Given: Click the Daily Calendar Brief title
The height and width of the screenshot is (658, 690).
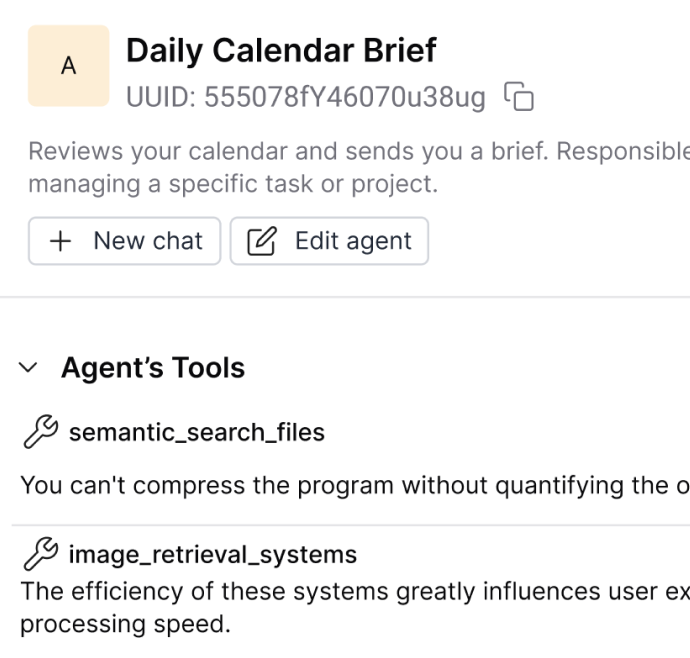Looking at the screenshot, I should (281, 50).
